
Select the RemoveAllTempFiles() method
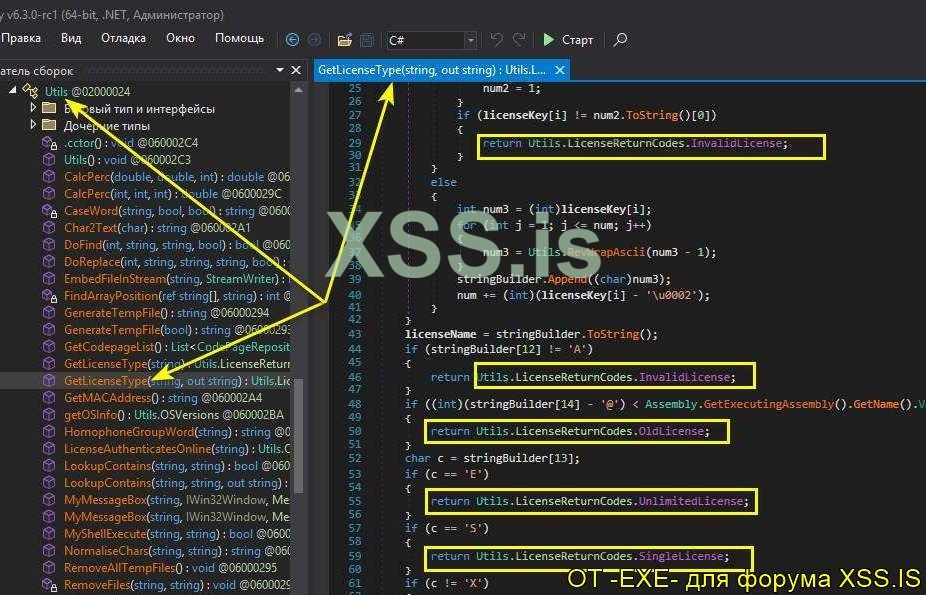(x=170, y=568)
